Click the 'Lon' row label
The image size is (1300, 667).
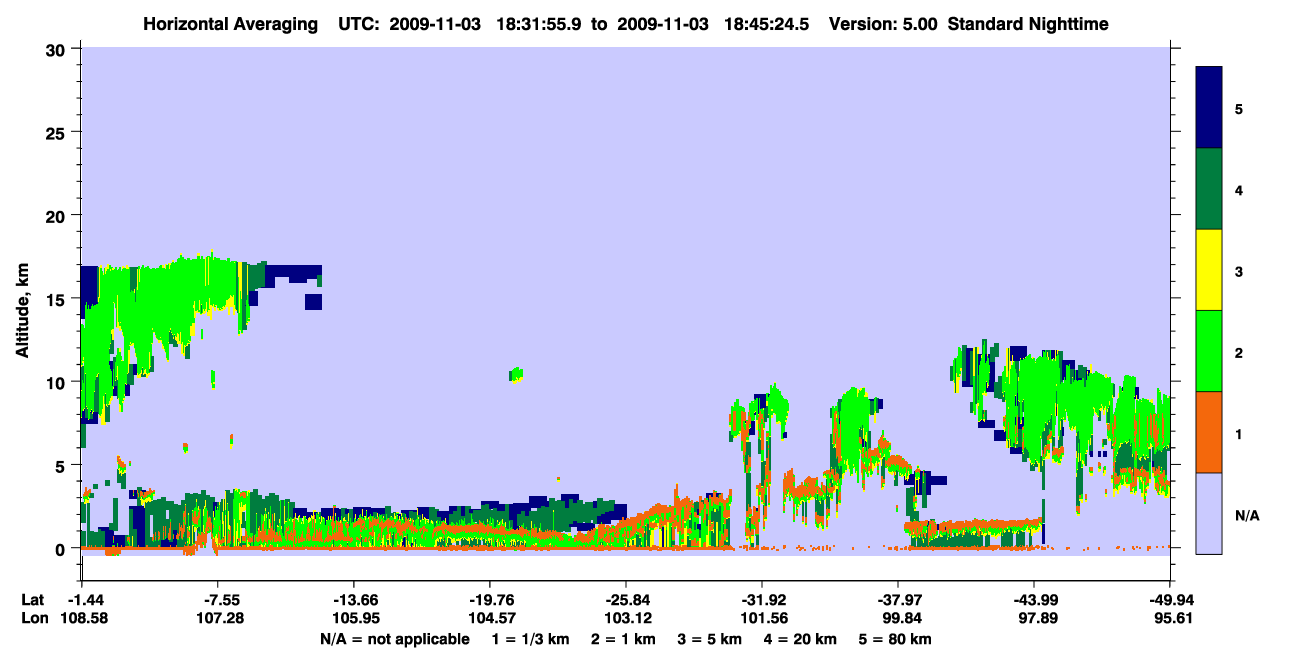pos(33,617)
